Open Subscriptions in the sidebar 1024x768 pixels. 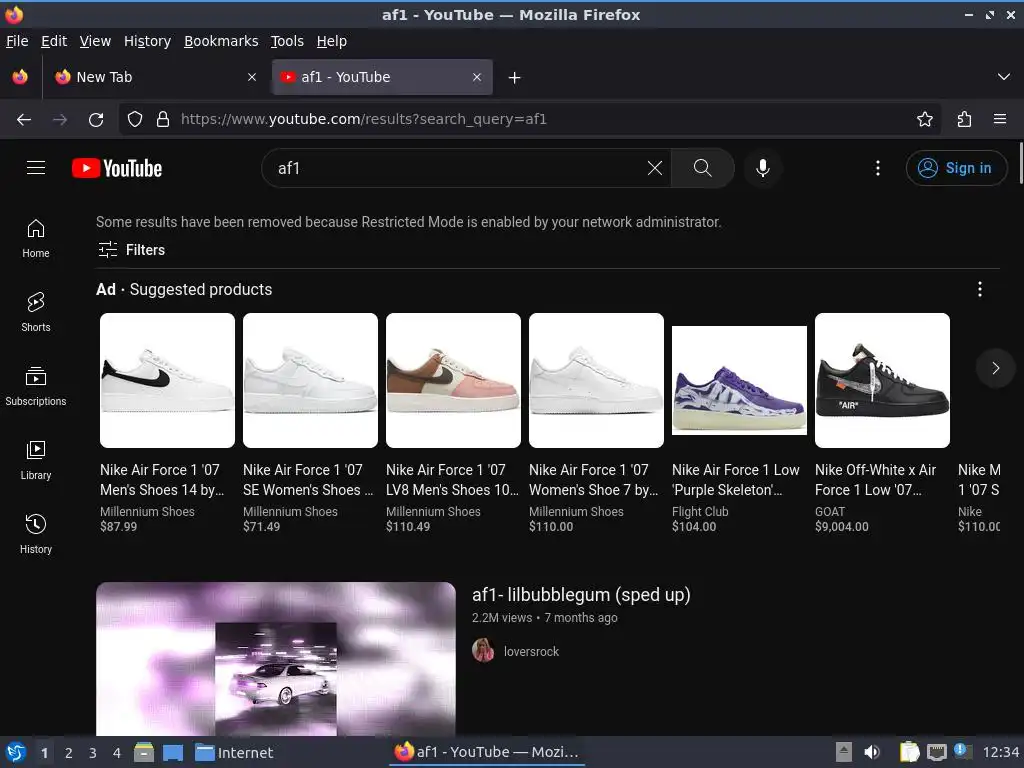click(x=36, y=387)
